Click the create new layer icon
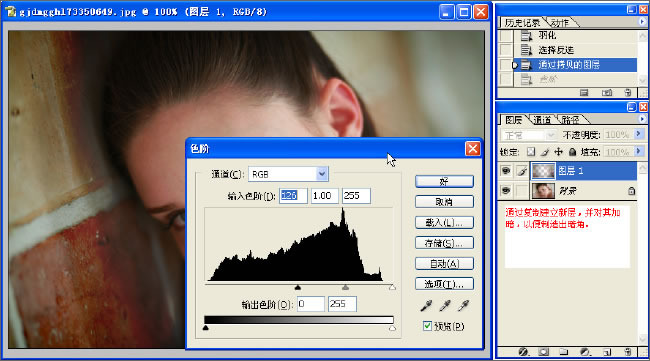This screenshot has height=361, width=650. coord(607,352)
